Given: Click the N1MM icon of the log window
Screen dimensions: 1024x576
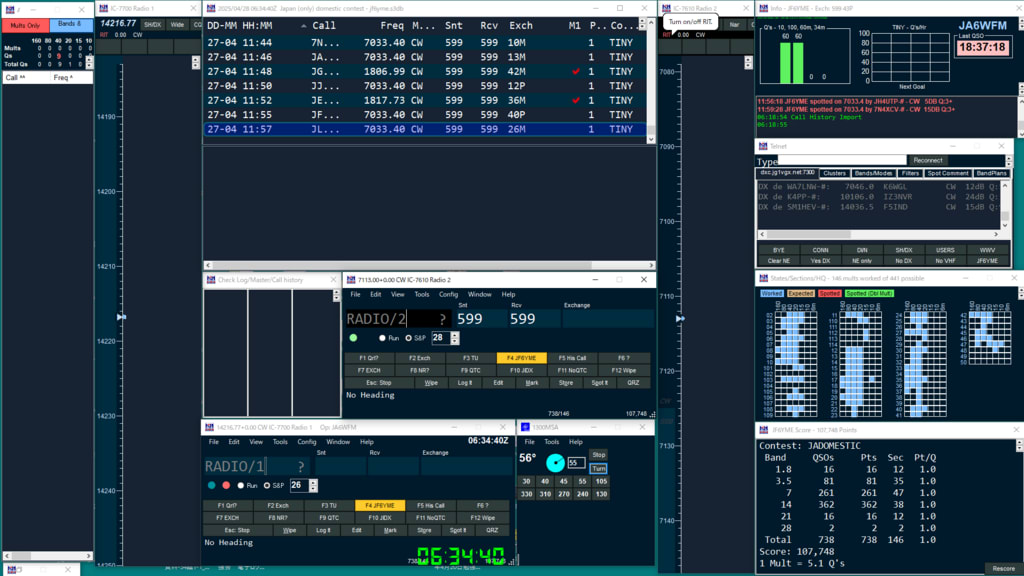Looking at the screenshot, I should pos(211,8).
